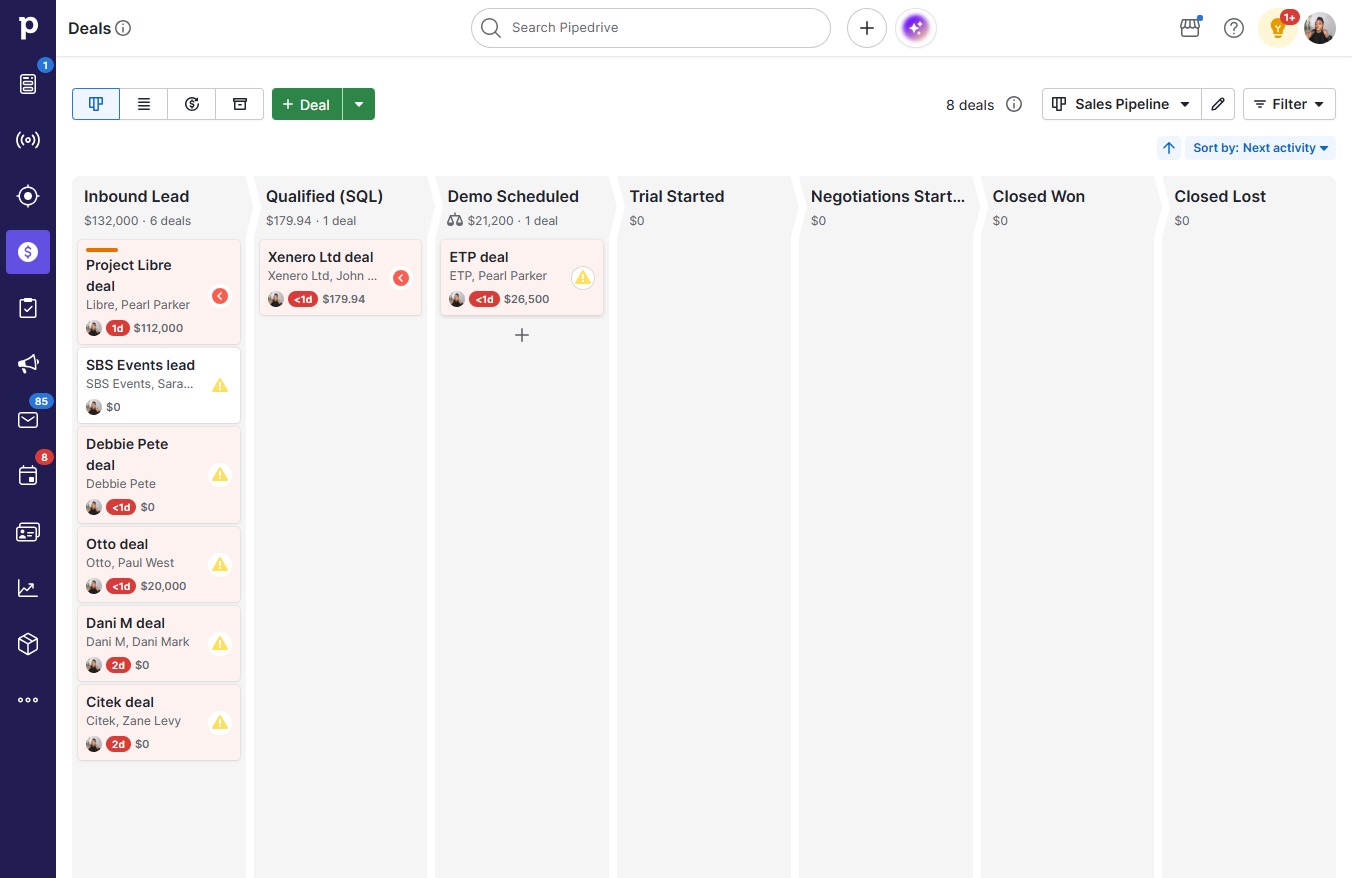The height and width of the screenshot is (878, 1352).
Task: Click the three-dot More icon in sidebar
Action: click(x=28, y=700)
